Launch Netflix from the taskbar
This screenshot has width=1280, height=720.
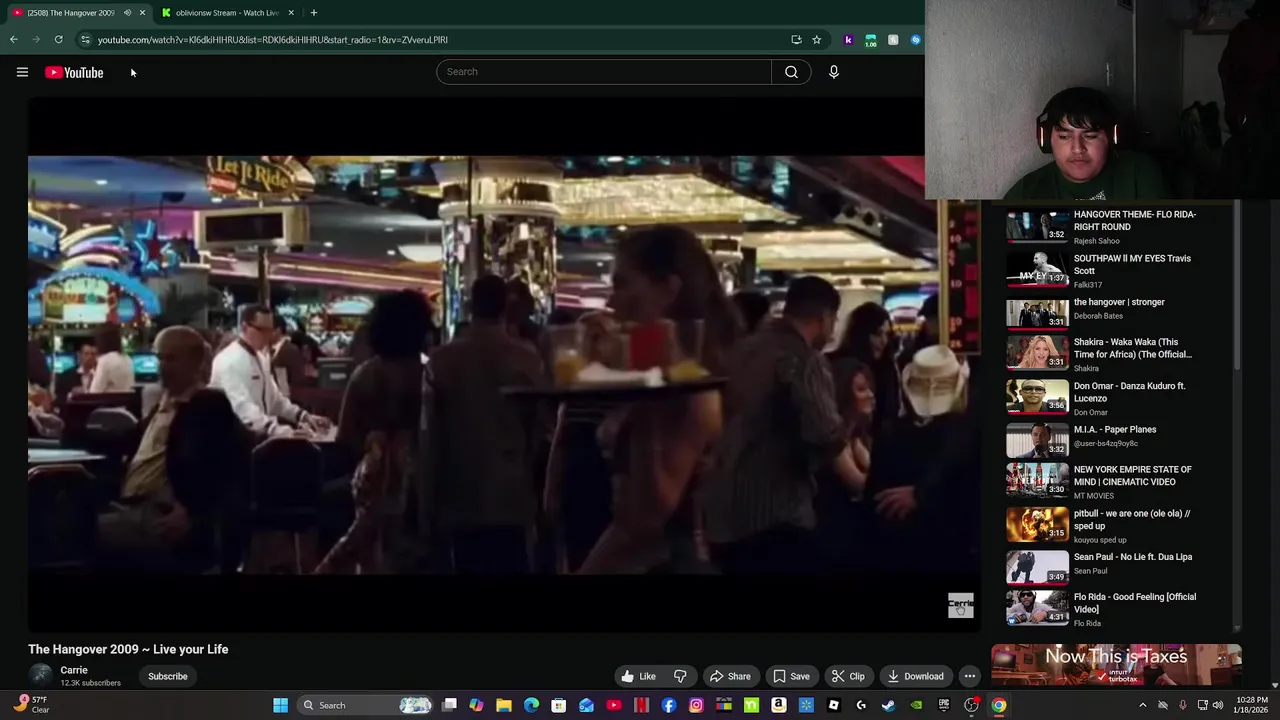[x=641, y=705]
